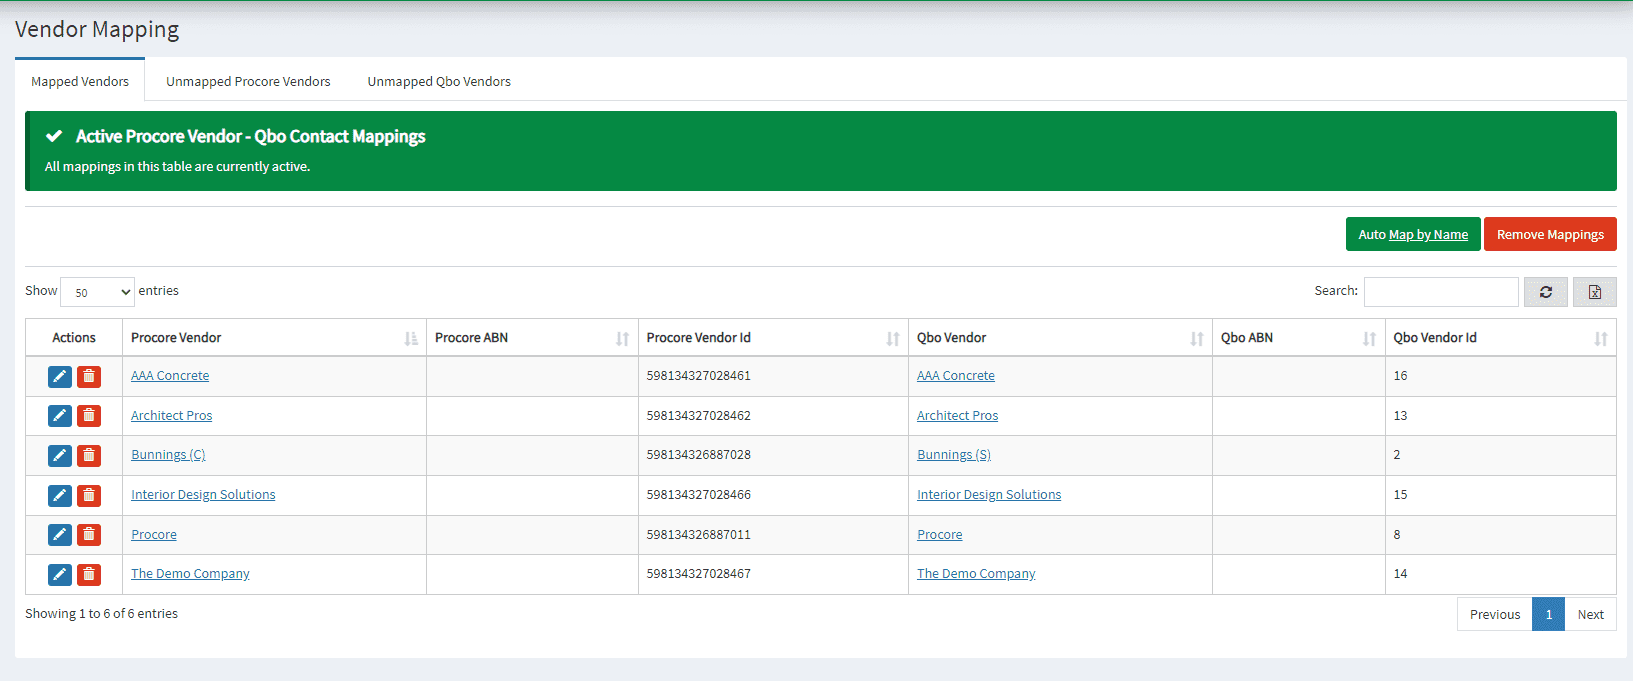1633x681 pixels.
Task: Click the trash icon for Interior Design Solutions
Action: [x=89, y=495]
